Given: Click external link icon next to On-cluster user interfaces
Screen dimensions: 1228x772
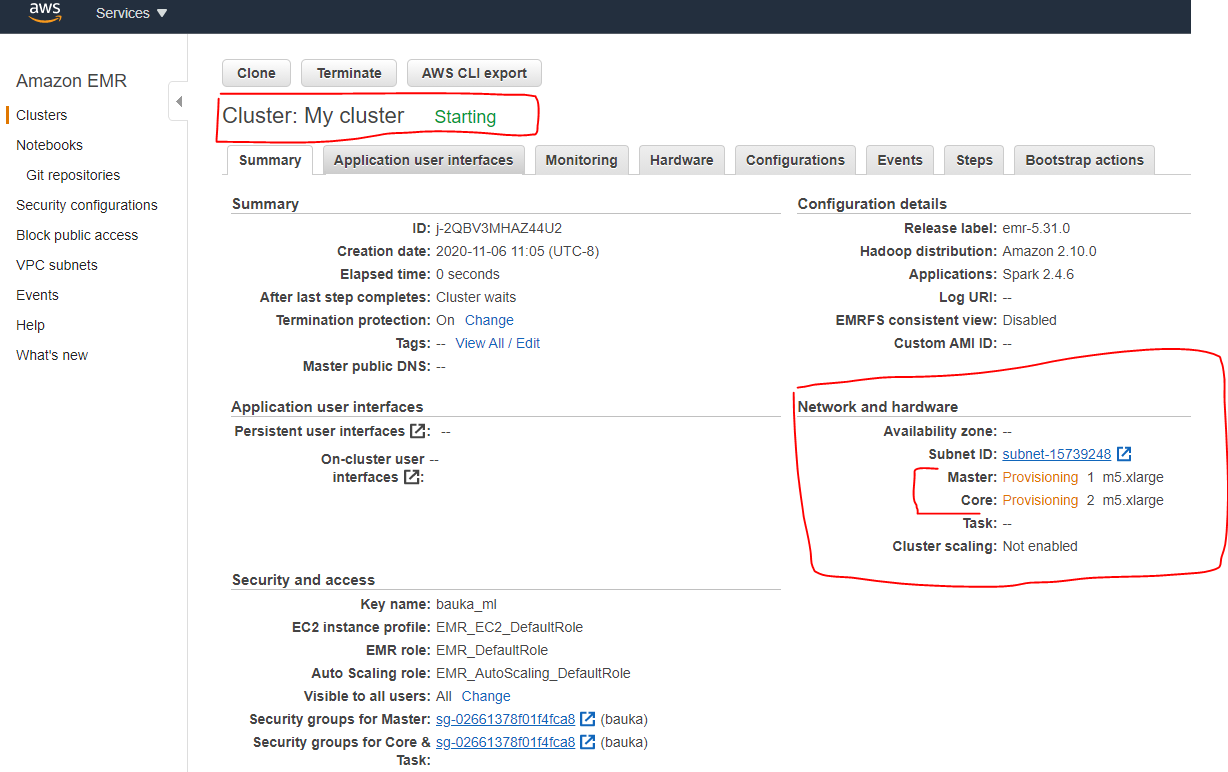Looking at the screenshot, I should (410, 477).
